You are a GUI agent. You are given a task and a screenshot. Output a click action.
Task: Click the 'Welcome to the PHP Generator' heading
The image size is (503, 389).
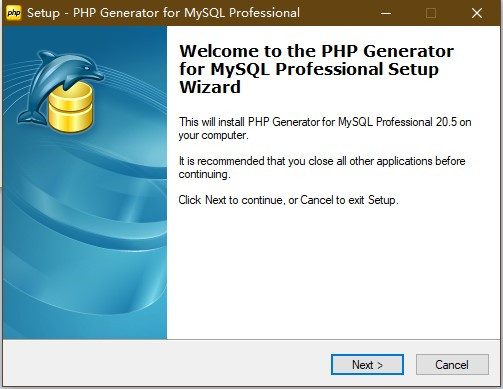(316, 69)
